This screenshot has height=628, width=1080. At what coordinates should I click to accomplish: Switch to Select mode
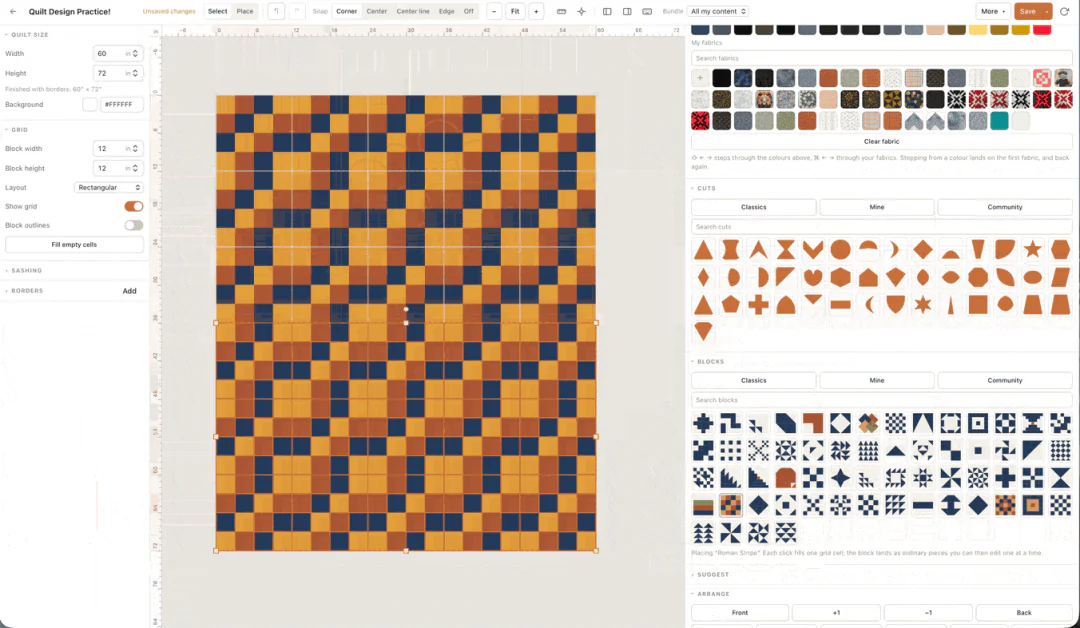[x=218, y=11]
